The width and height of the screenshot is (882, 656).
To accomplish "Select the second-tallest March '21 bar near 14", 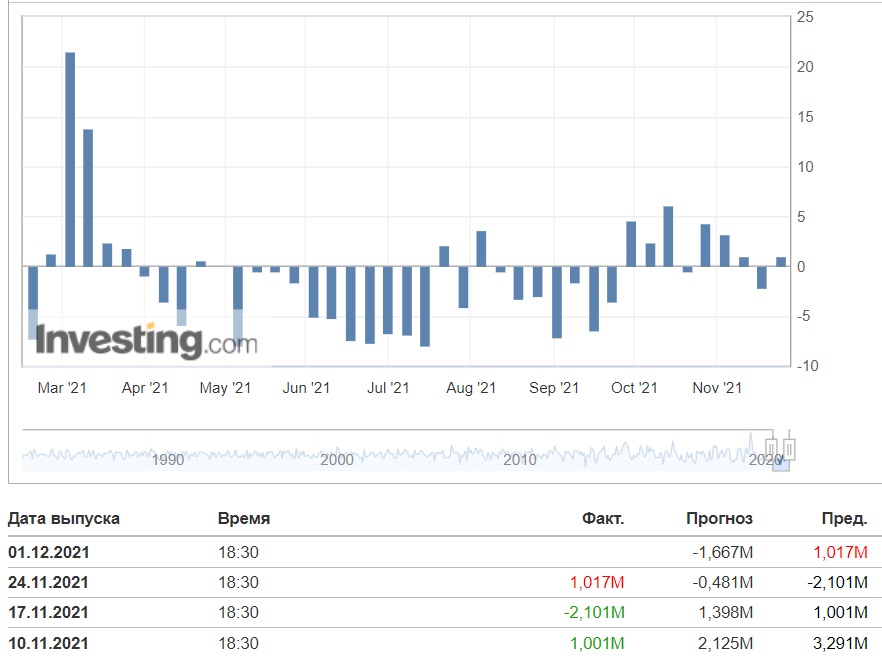I will (x=88, y=197).
